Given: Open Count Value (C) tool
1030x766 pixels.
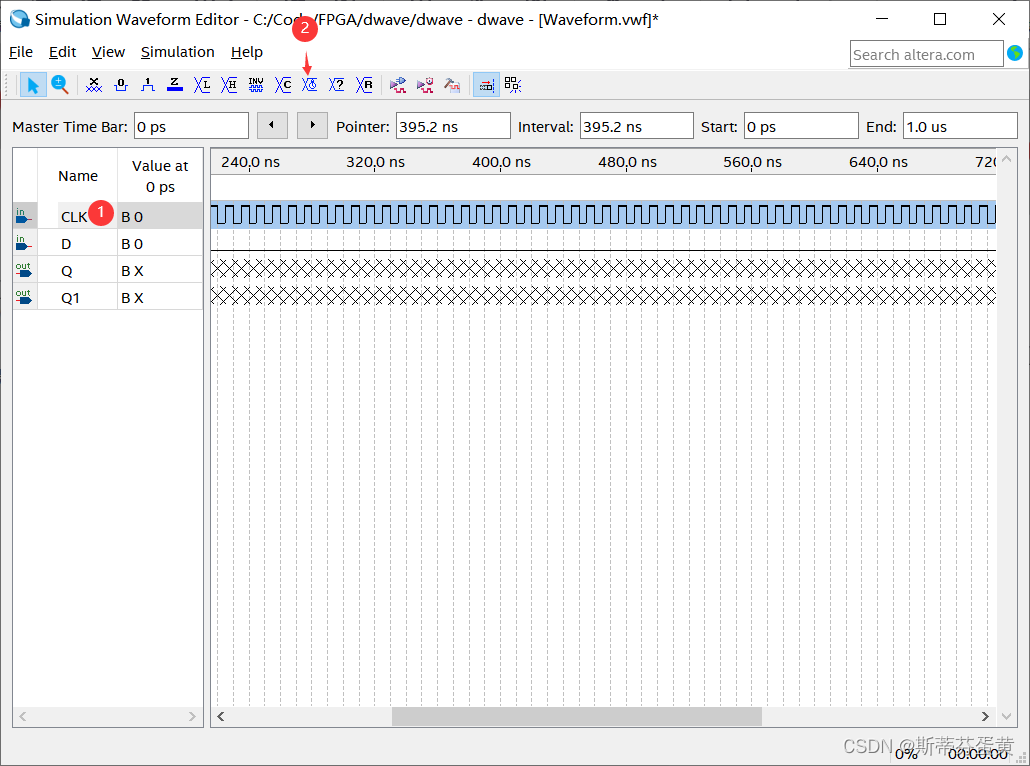Looking at the screenshot, I should point(283,85).
